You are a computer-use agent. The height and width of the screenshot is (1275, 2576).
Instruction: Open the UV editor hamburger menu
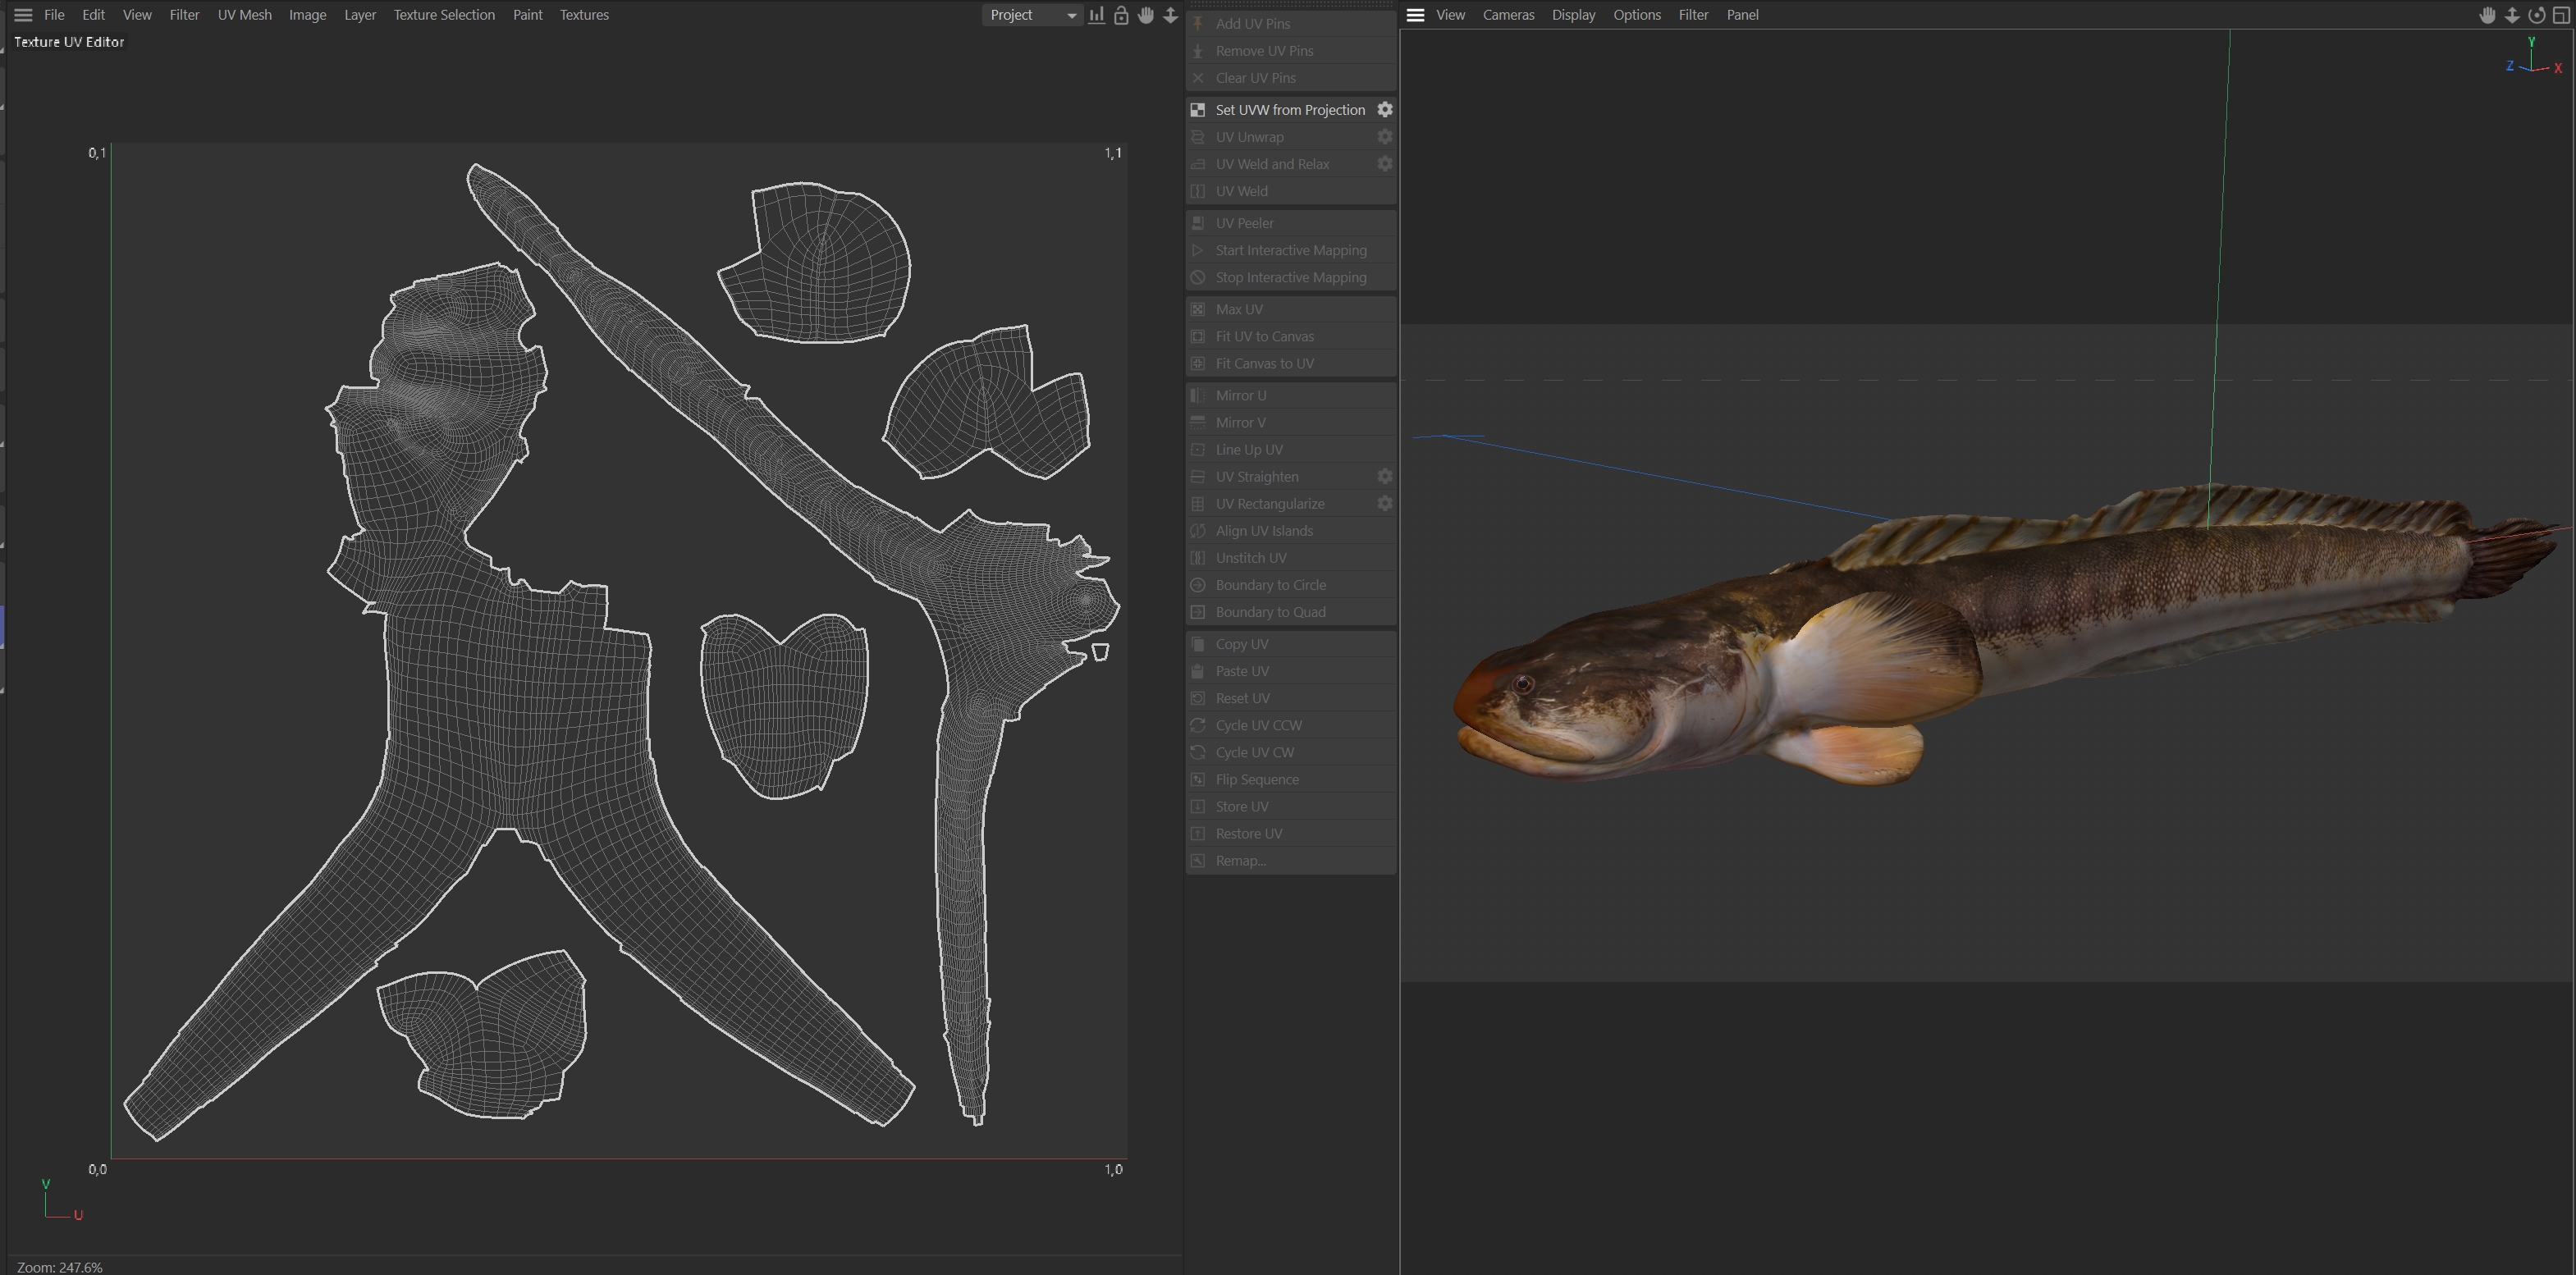(x=23, y=15)
